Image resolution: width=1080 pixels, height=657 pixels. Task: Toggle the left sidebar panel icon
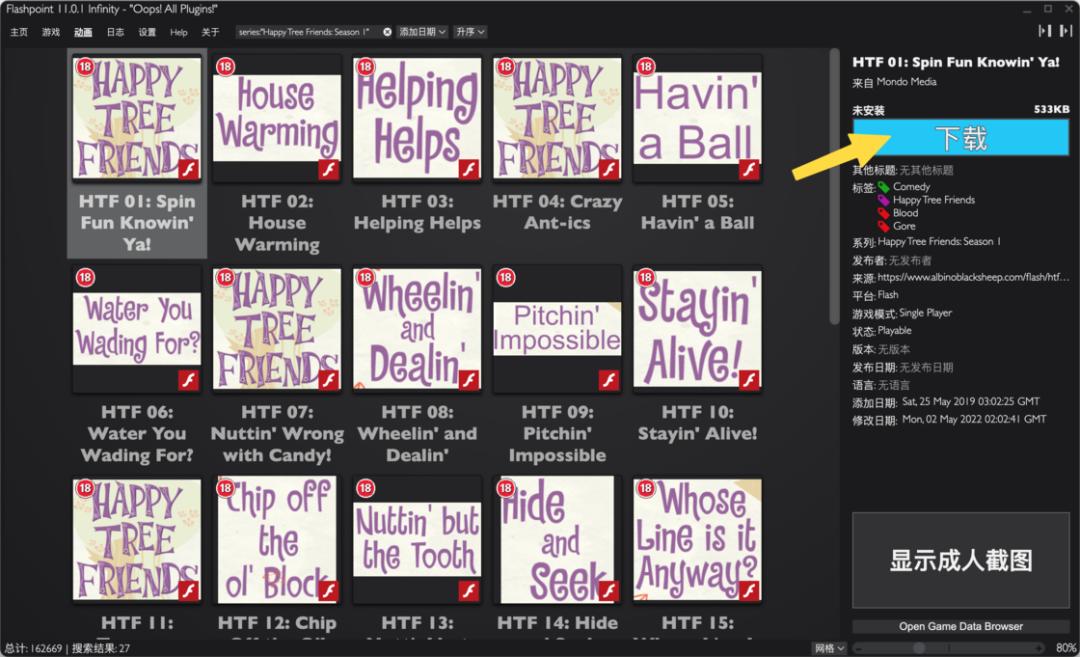[x=1045, y=30]
